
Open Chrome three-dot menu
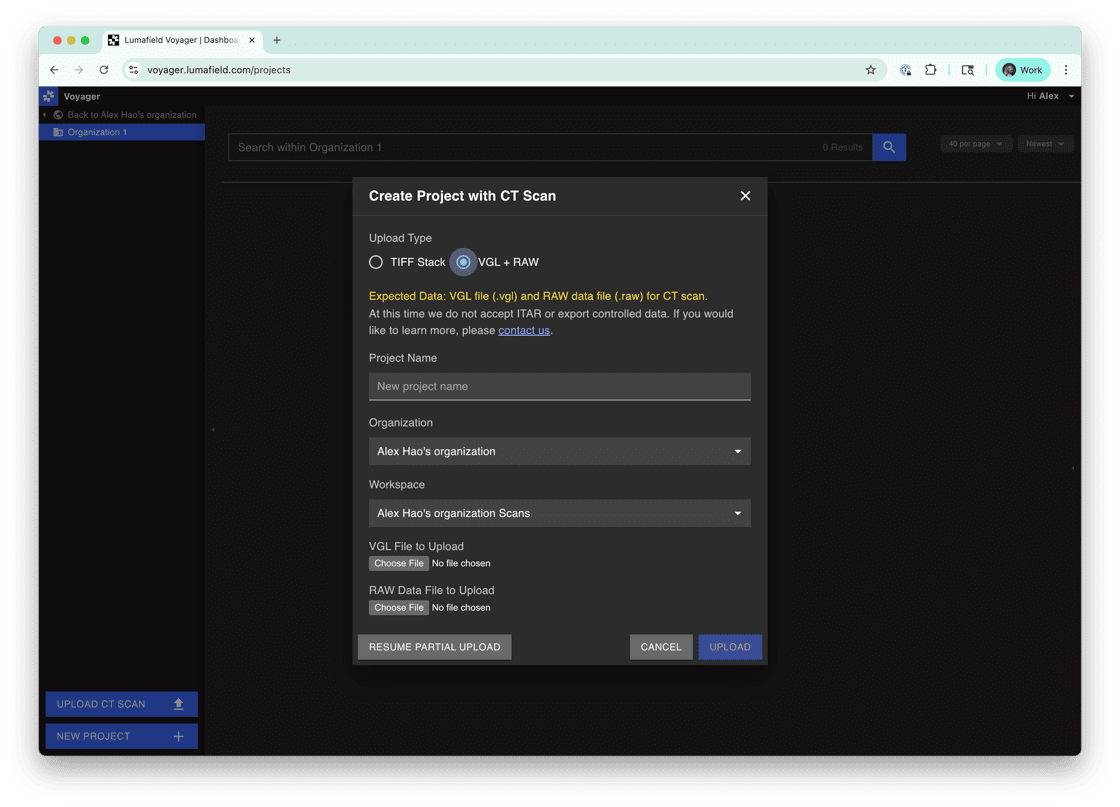pyautogui.click(x=1066, y=70)
